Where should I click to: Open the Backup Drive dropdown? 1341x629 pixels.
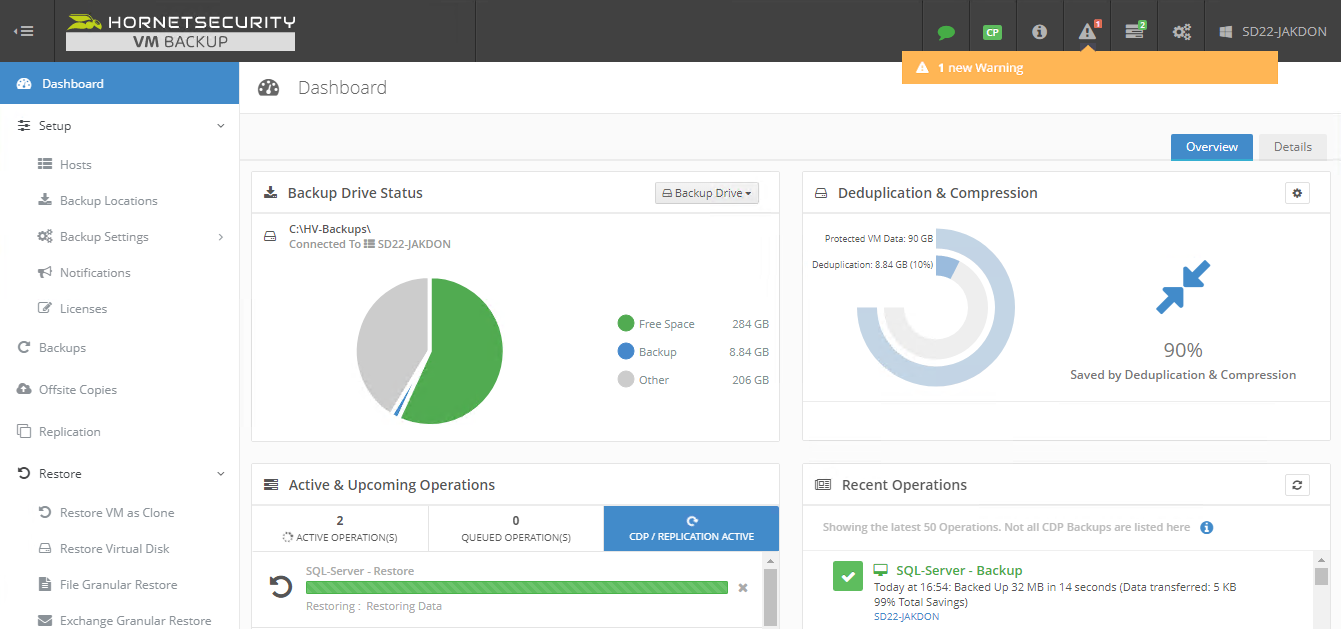click(707, 193)
